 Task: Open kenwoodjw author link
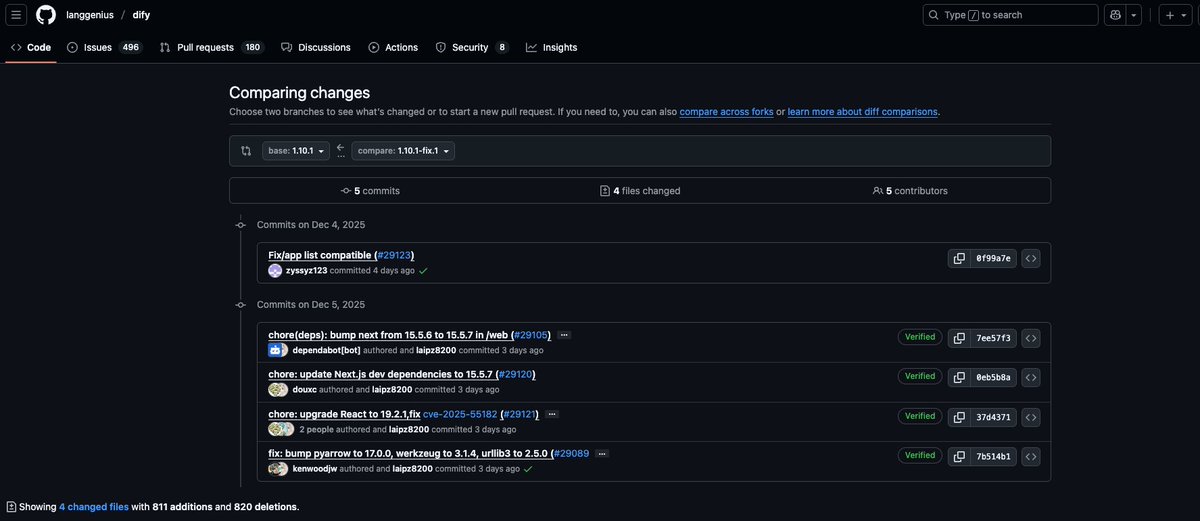point(315,469)
